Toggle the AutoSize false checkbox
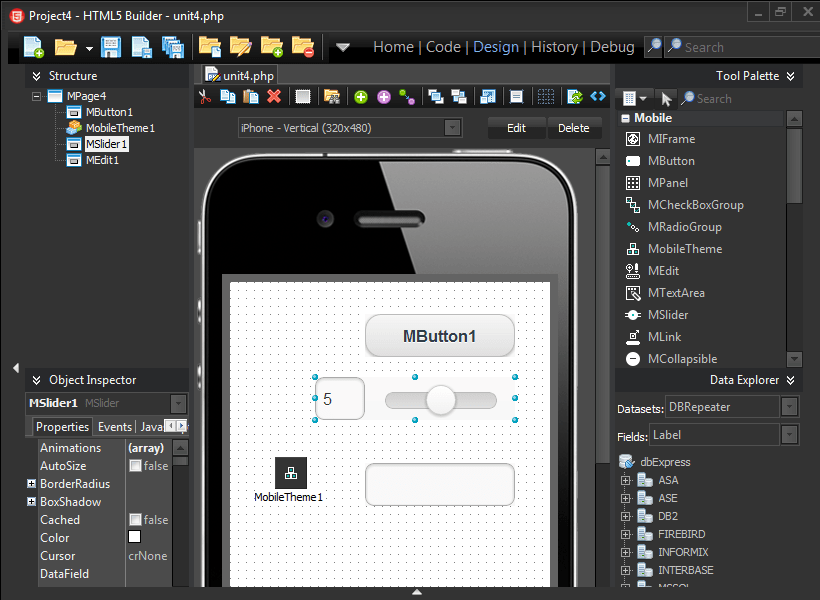Screen dimensions: 820x600 click(x=135, y=466)
